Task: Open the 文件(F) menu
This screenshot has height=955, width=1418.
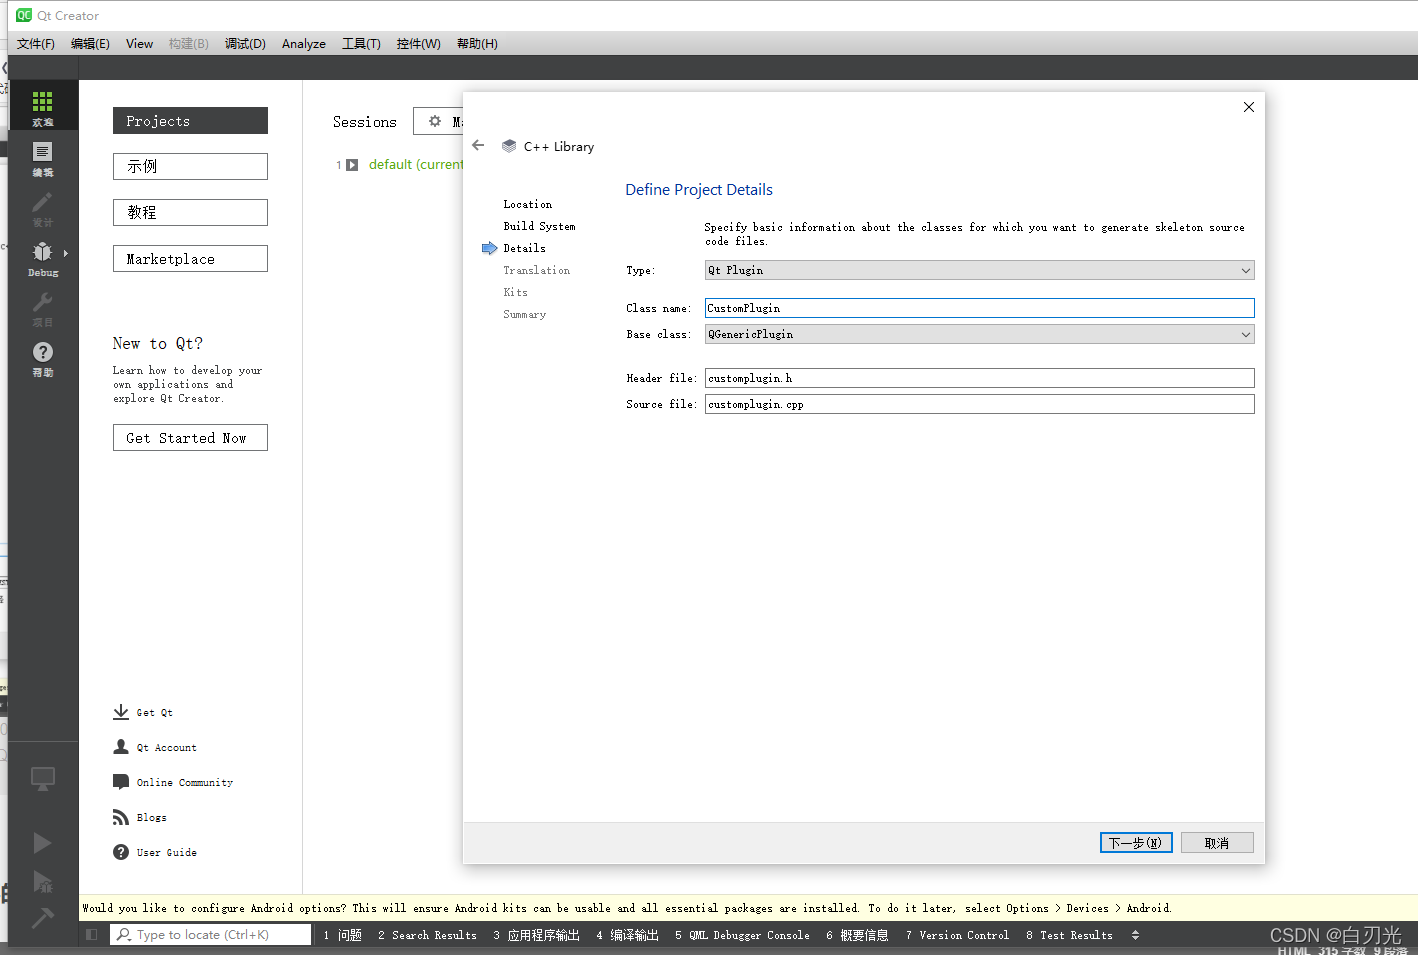Action: tap(35, 43)
